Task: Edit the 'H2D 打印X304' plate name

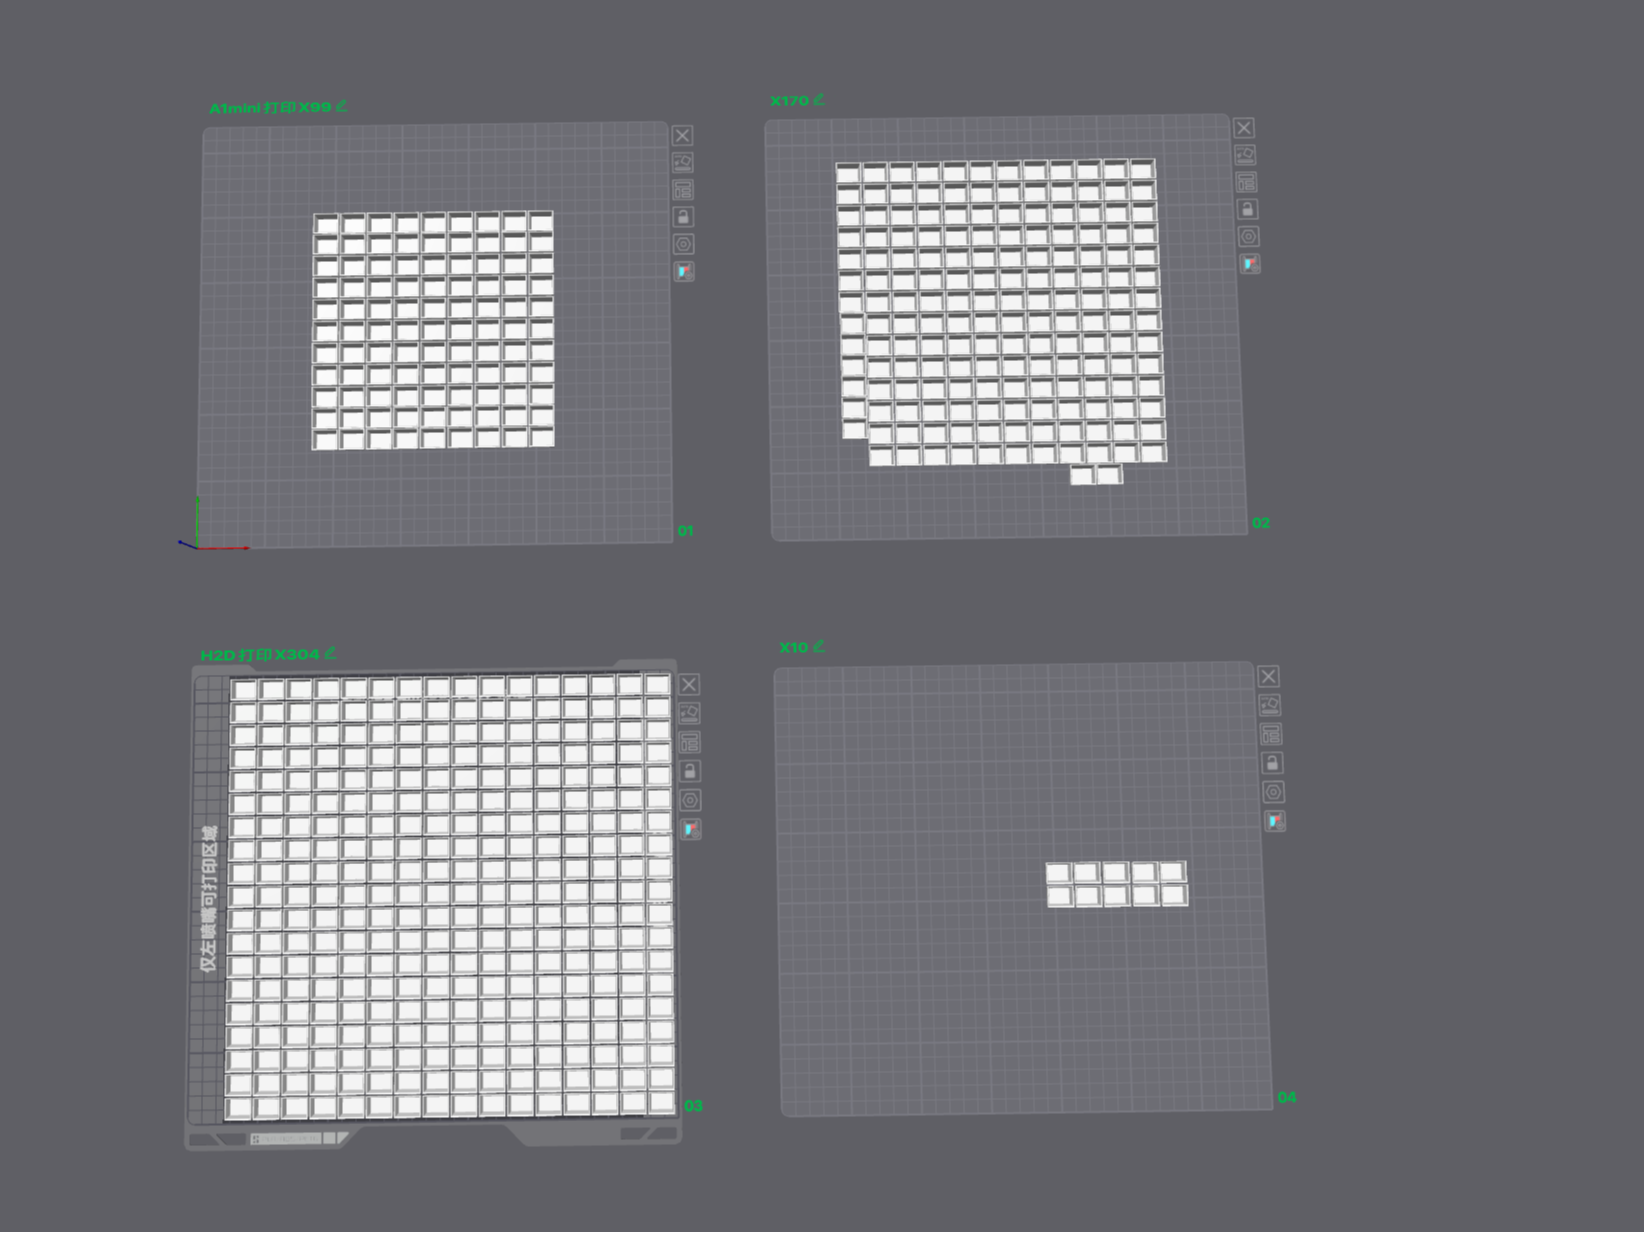Action: click(330, 653)
